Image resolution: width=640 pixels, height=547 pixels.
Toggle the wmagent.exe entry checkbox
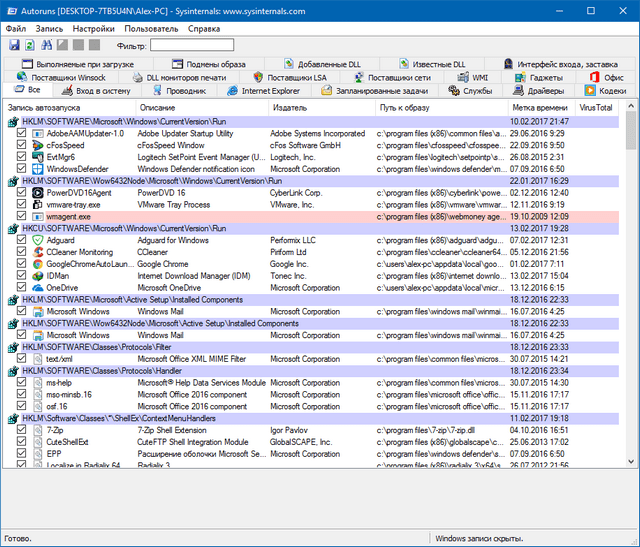(x=22, y=216)
